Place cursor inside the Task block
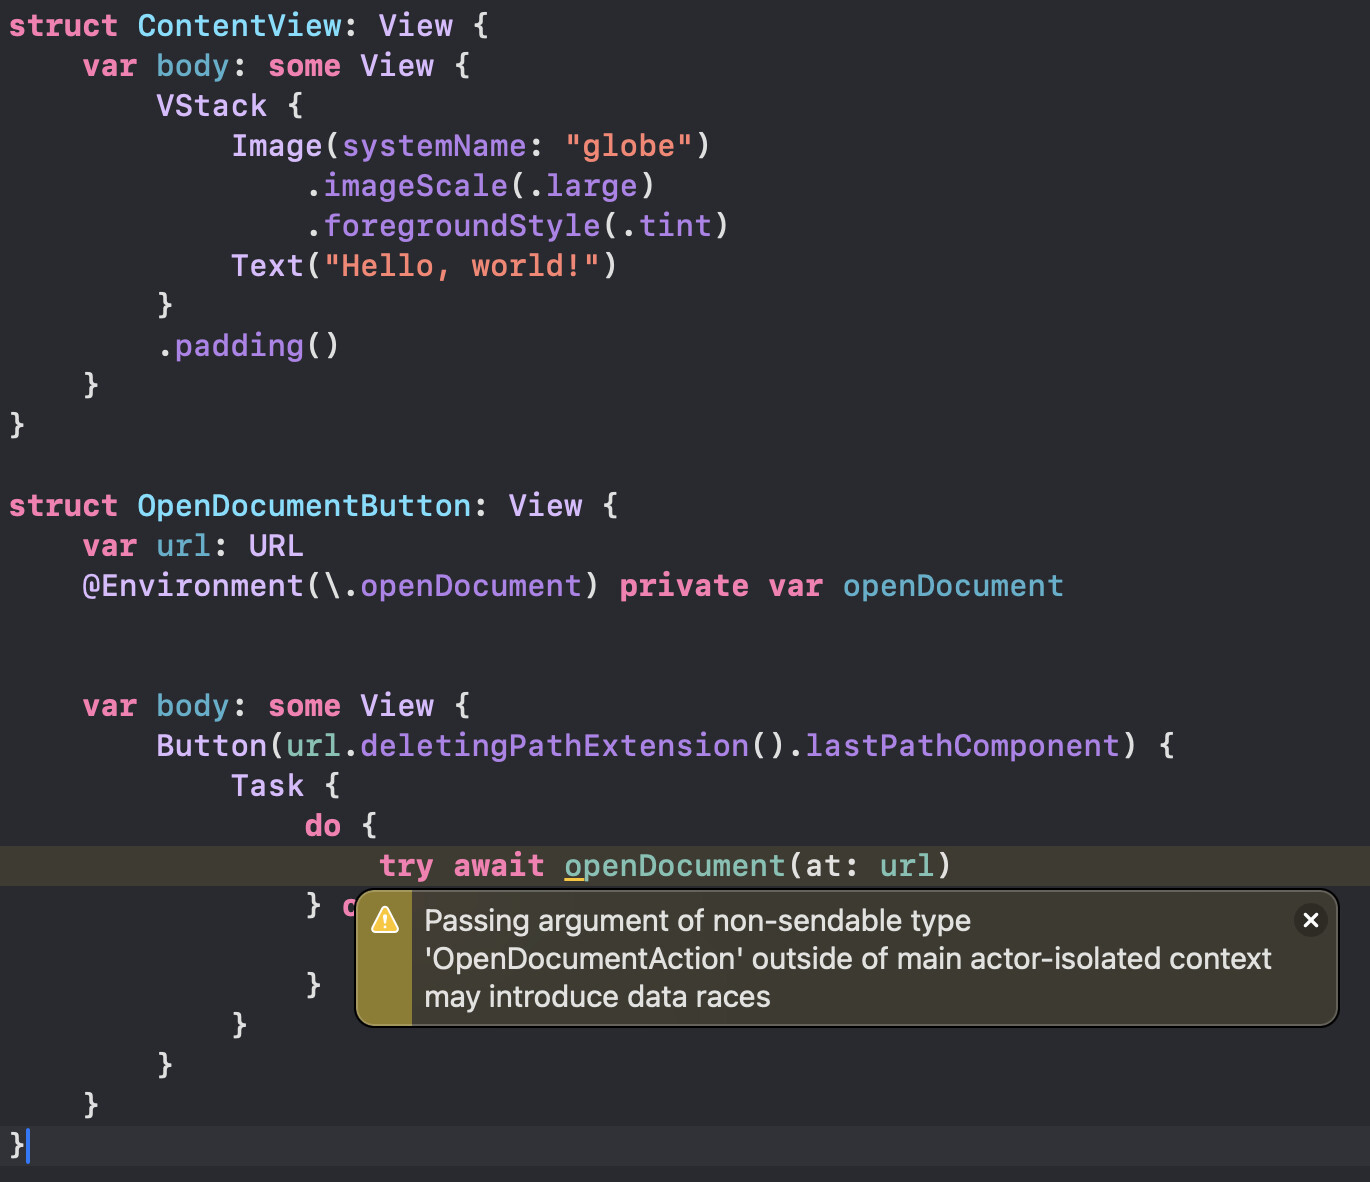 [267, 785]
